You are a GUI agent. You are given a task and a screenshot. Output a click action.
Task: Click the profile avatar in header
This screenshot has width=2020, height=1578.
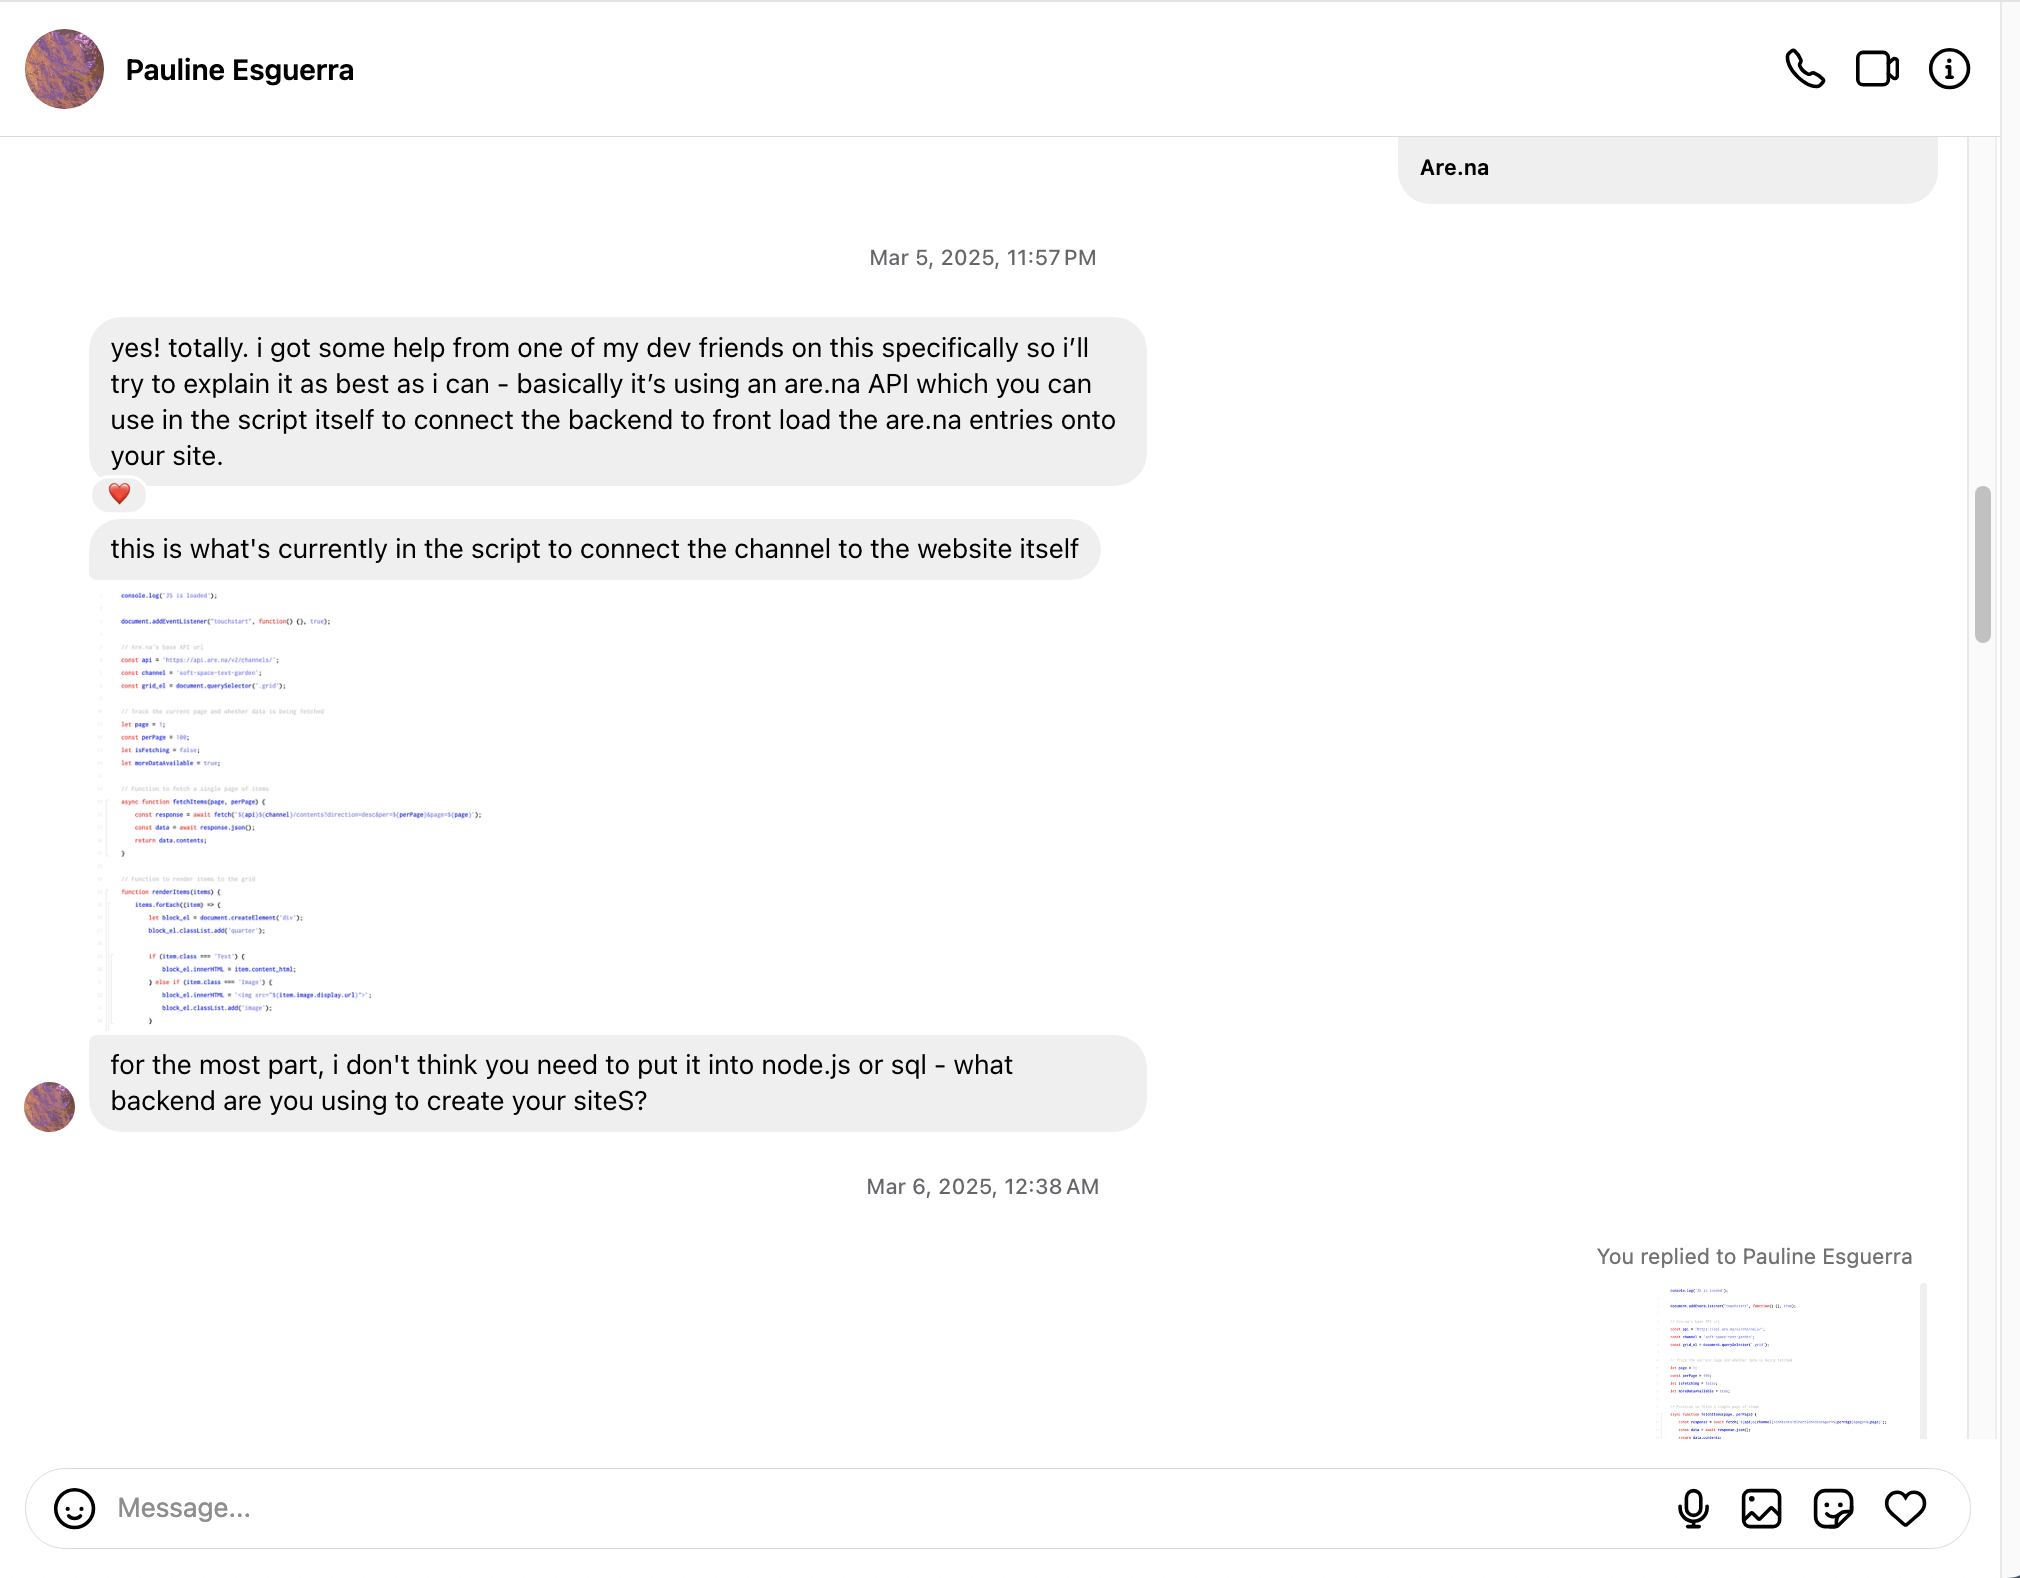(x=64, y=69)
